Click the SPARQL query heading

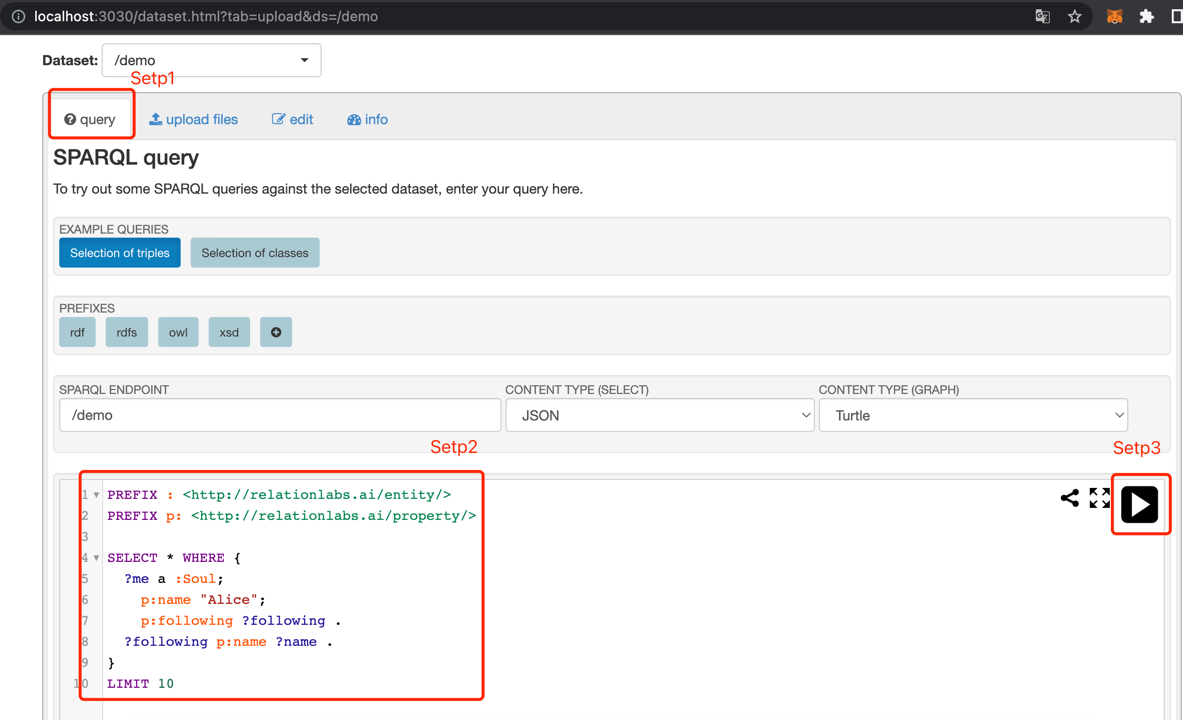click(x=126, y=157)
